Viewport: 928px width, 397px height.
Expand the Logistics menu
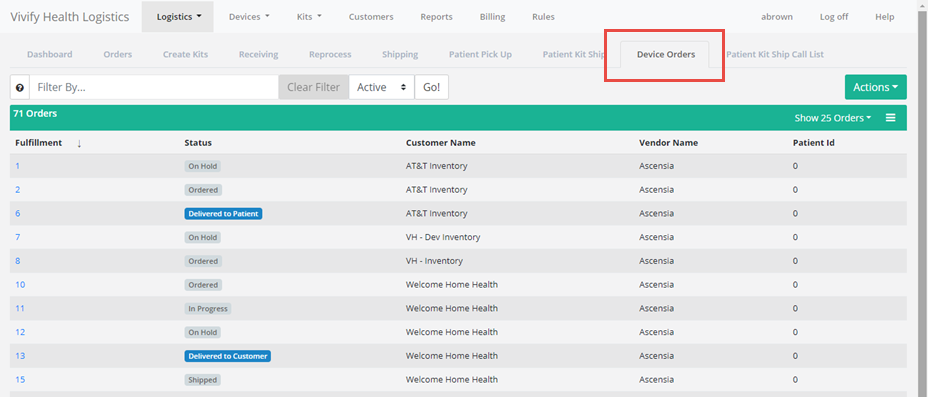[x=179, y=17]
